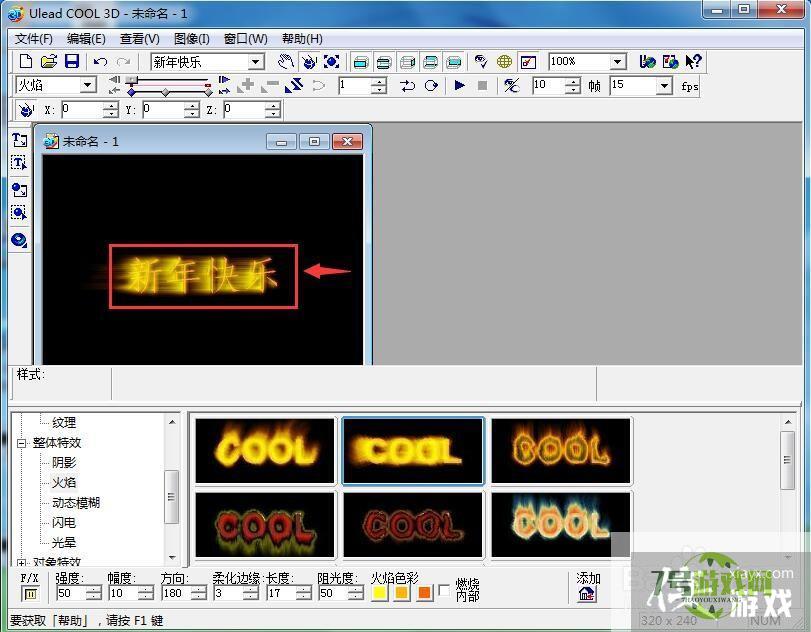Click the X position input field
This screenshot has height=632, width=811.
[82, 109]
